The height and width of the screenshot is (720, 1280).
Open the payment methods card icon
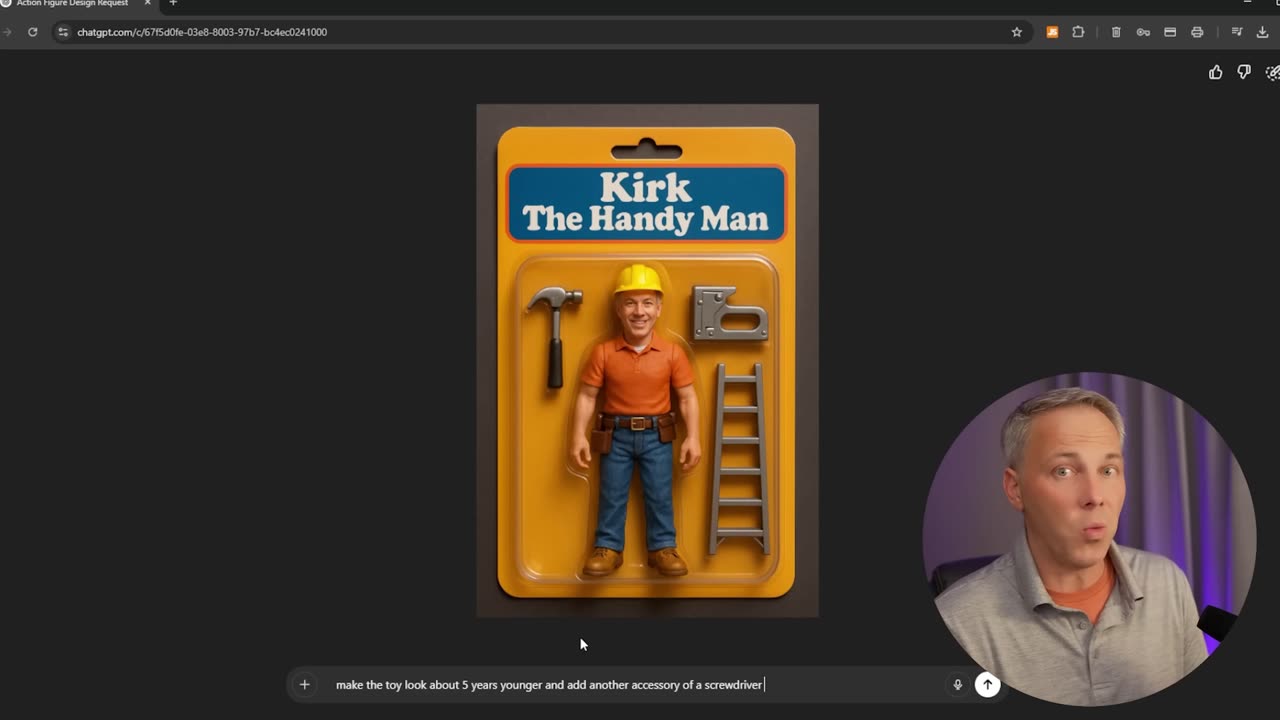coord(1170,32)
